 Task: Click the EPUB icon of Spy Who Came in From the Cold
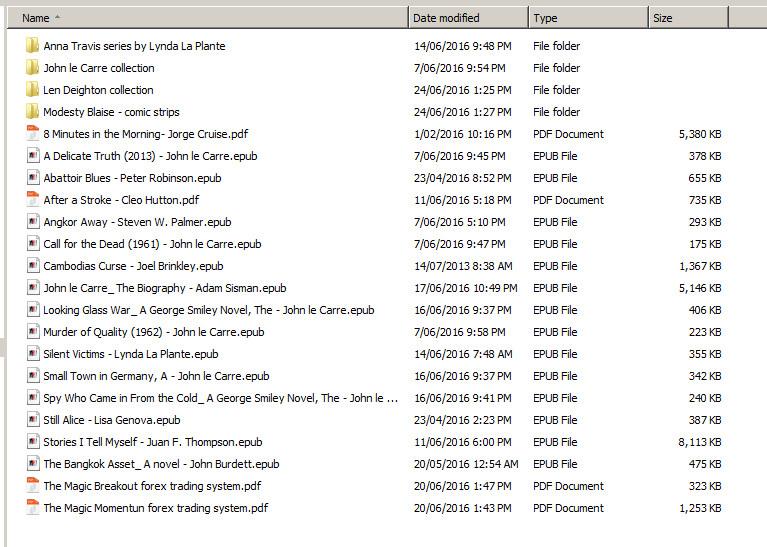[x=32, y=398]
